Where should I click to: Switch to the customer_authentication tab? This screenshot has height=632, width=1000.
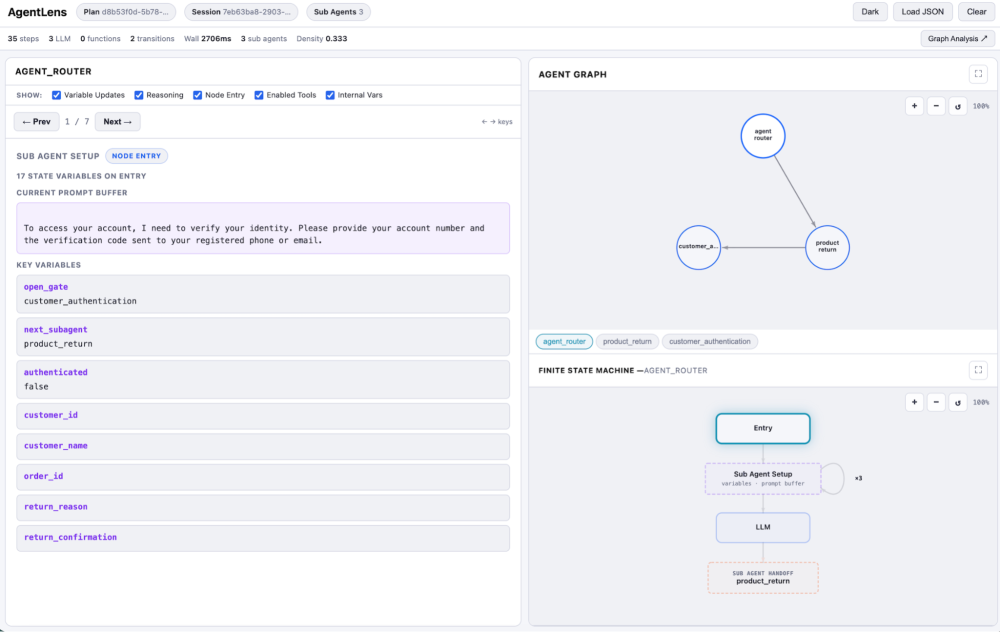pos(709,341)
